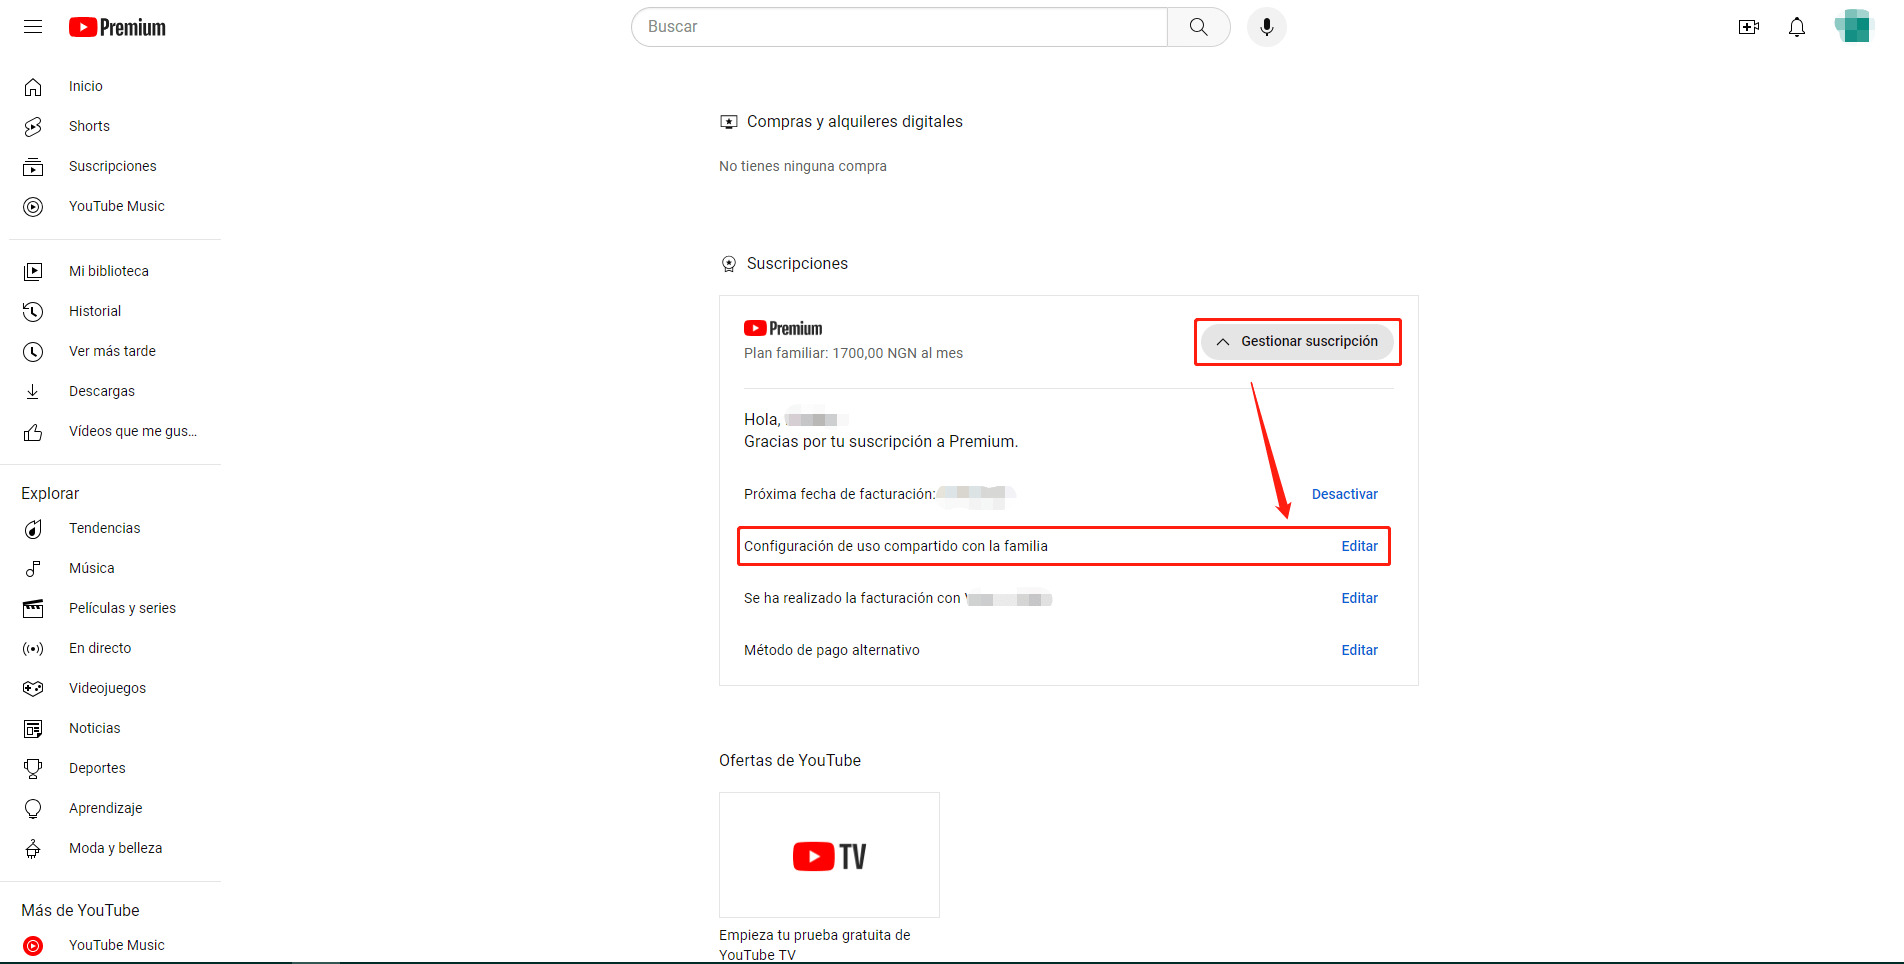Click the Música note icon
Image resolution: width=1904 pixels, height=964 pixels.
point(33,568)
